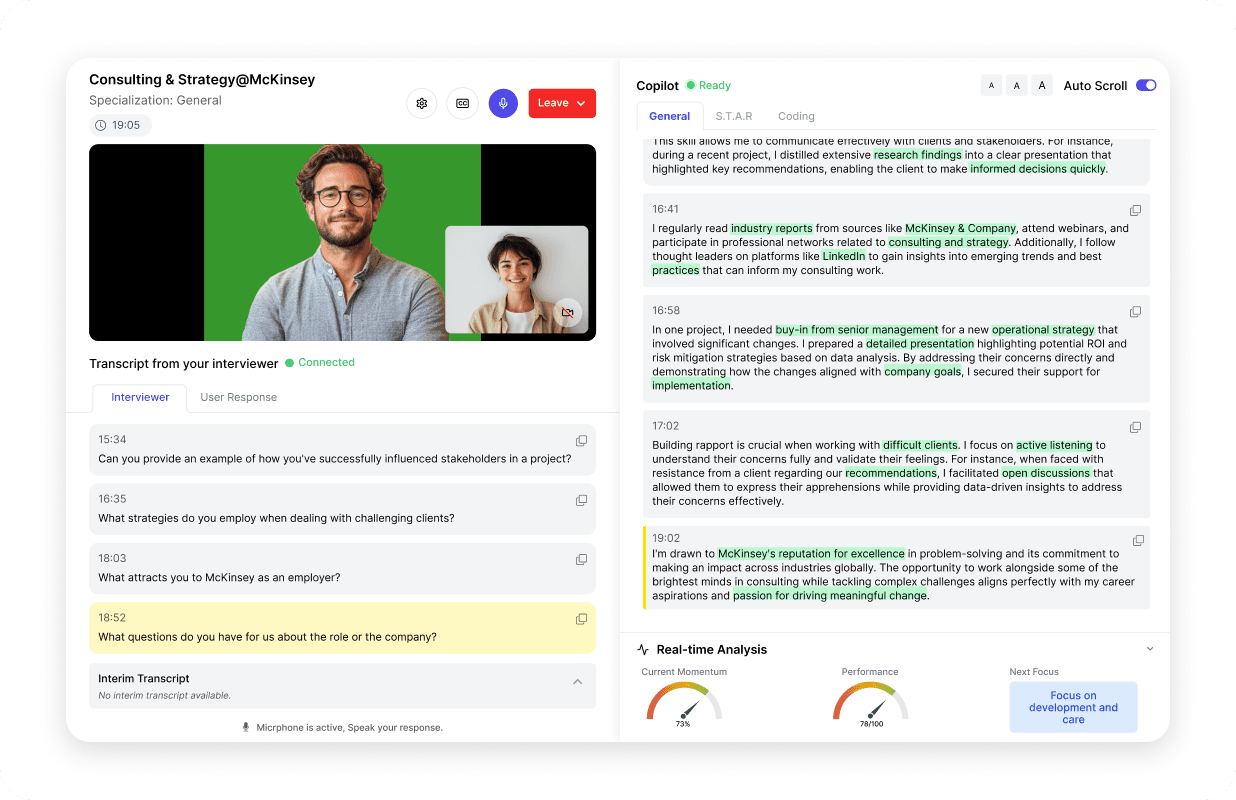
Task: Click highlighted phrase 'informed decisions quickly'
Action: point(1038,169)
